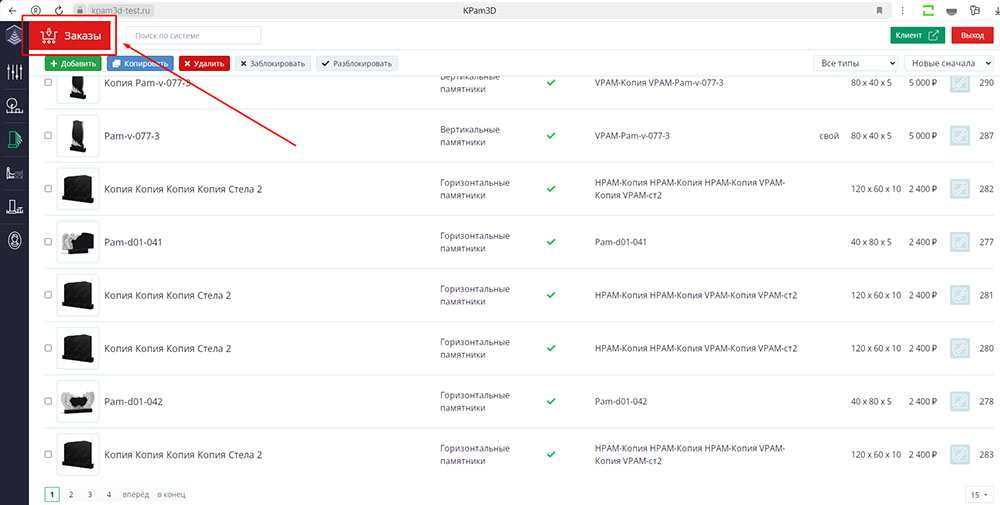Click the red Удалить button
Viewport: 1000px width, 505px height.
204,63
